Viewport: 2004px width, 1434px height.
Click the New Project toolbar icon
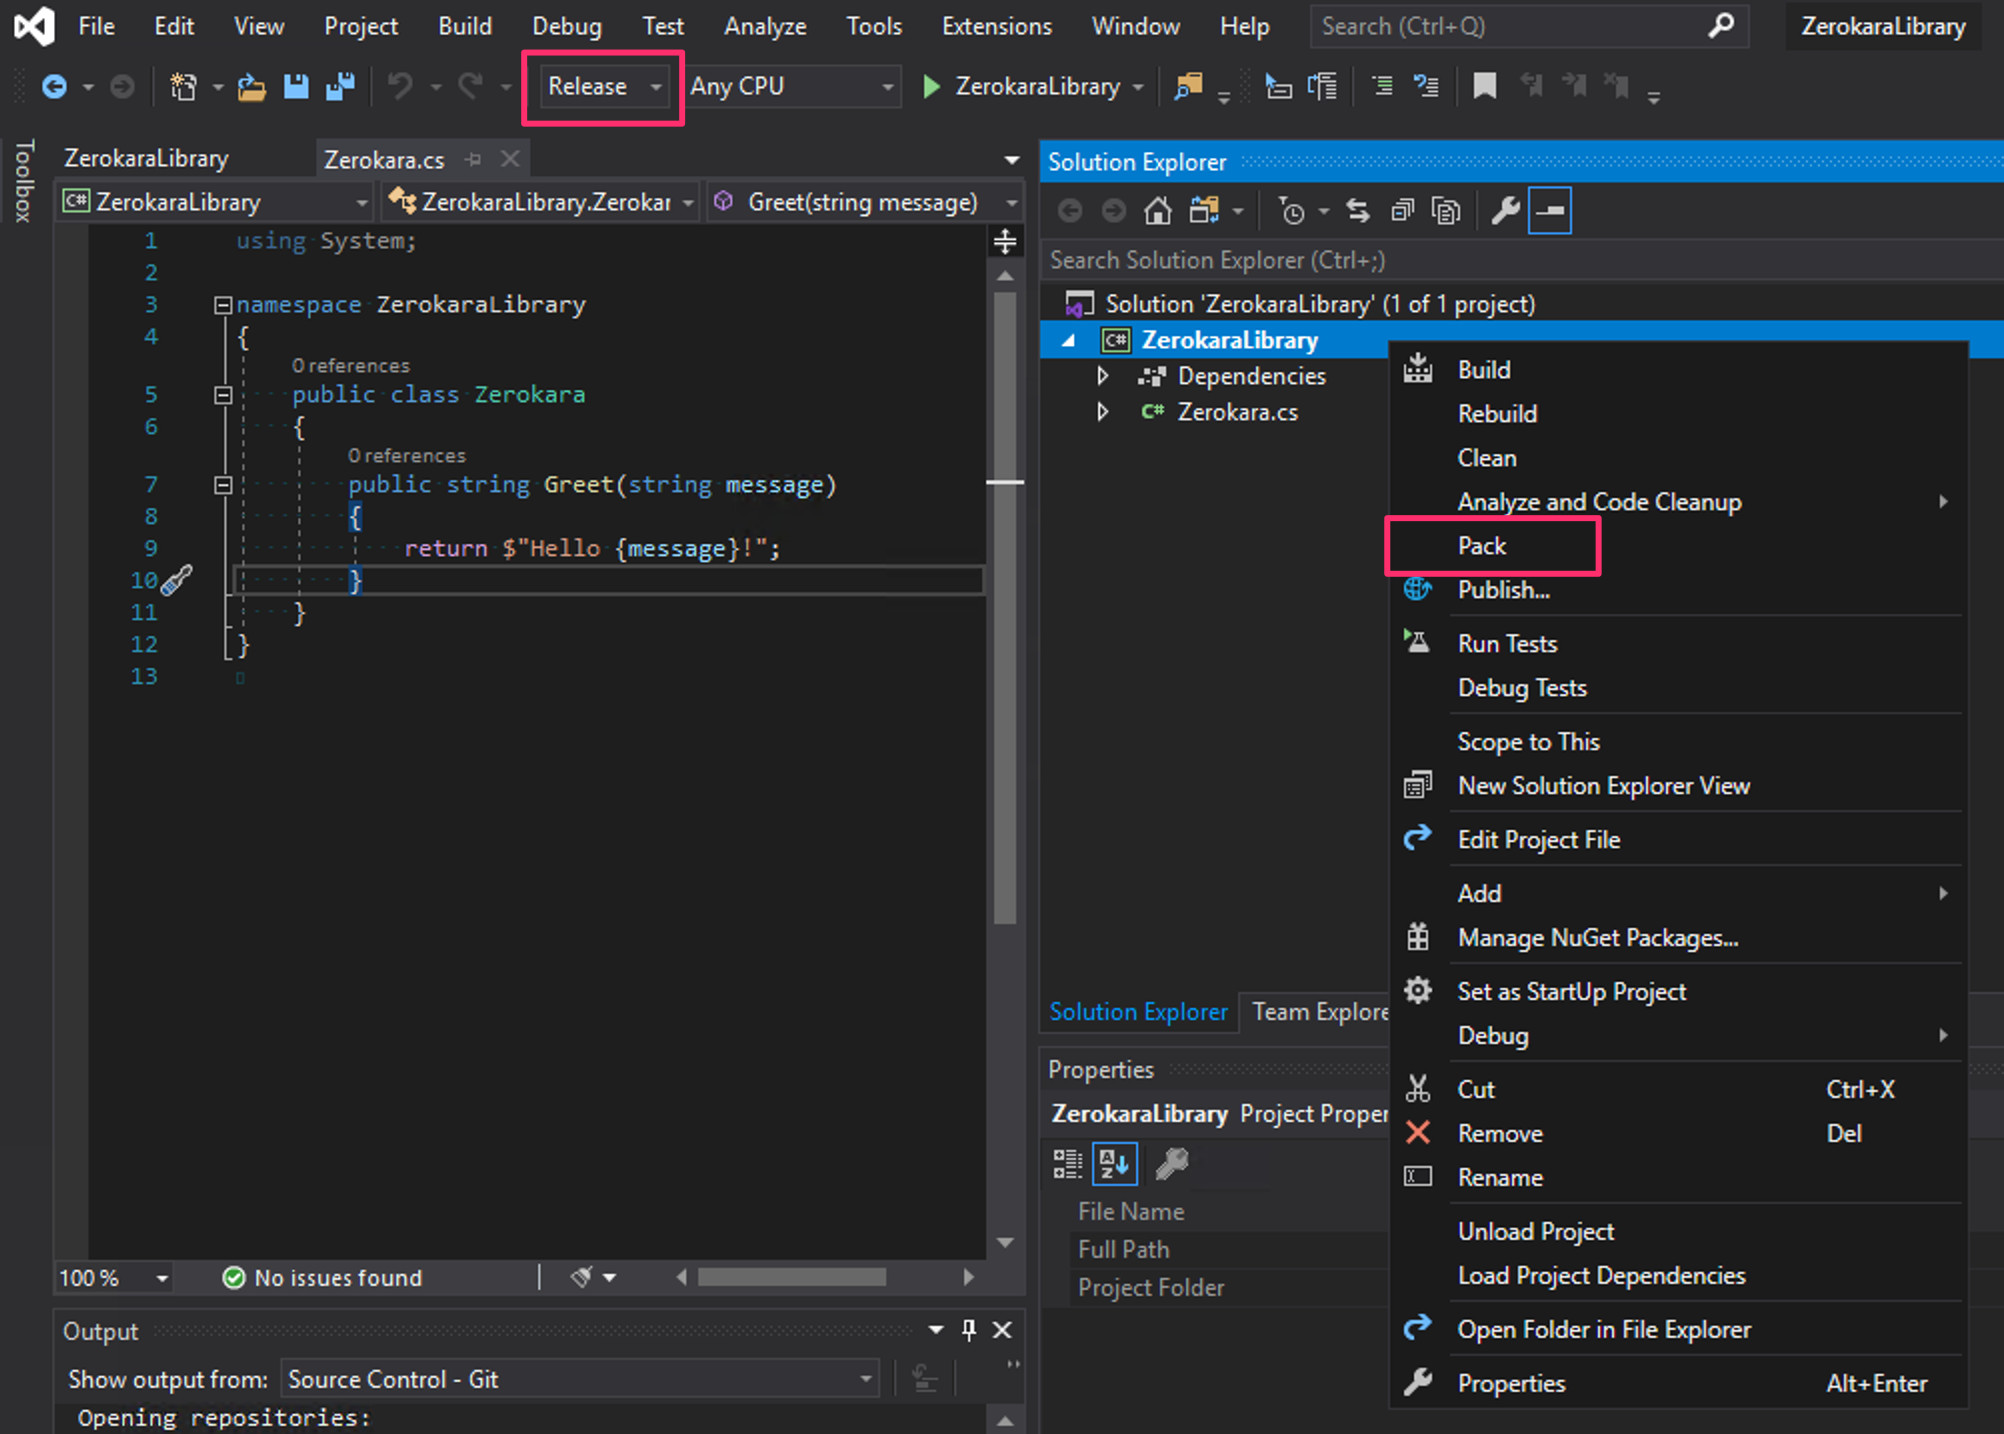click(183, 87)
